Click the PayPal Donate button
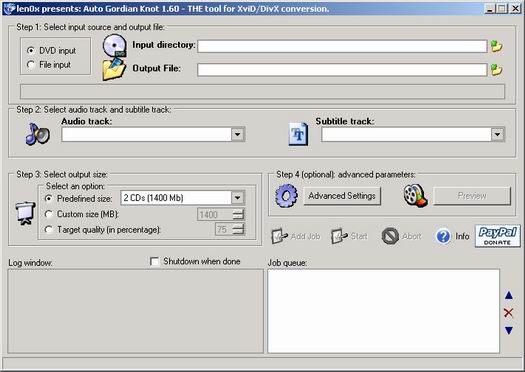This screenshot has height=372, width=525. click(x=498, y=236)
